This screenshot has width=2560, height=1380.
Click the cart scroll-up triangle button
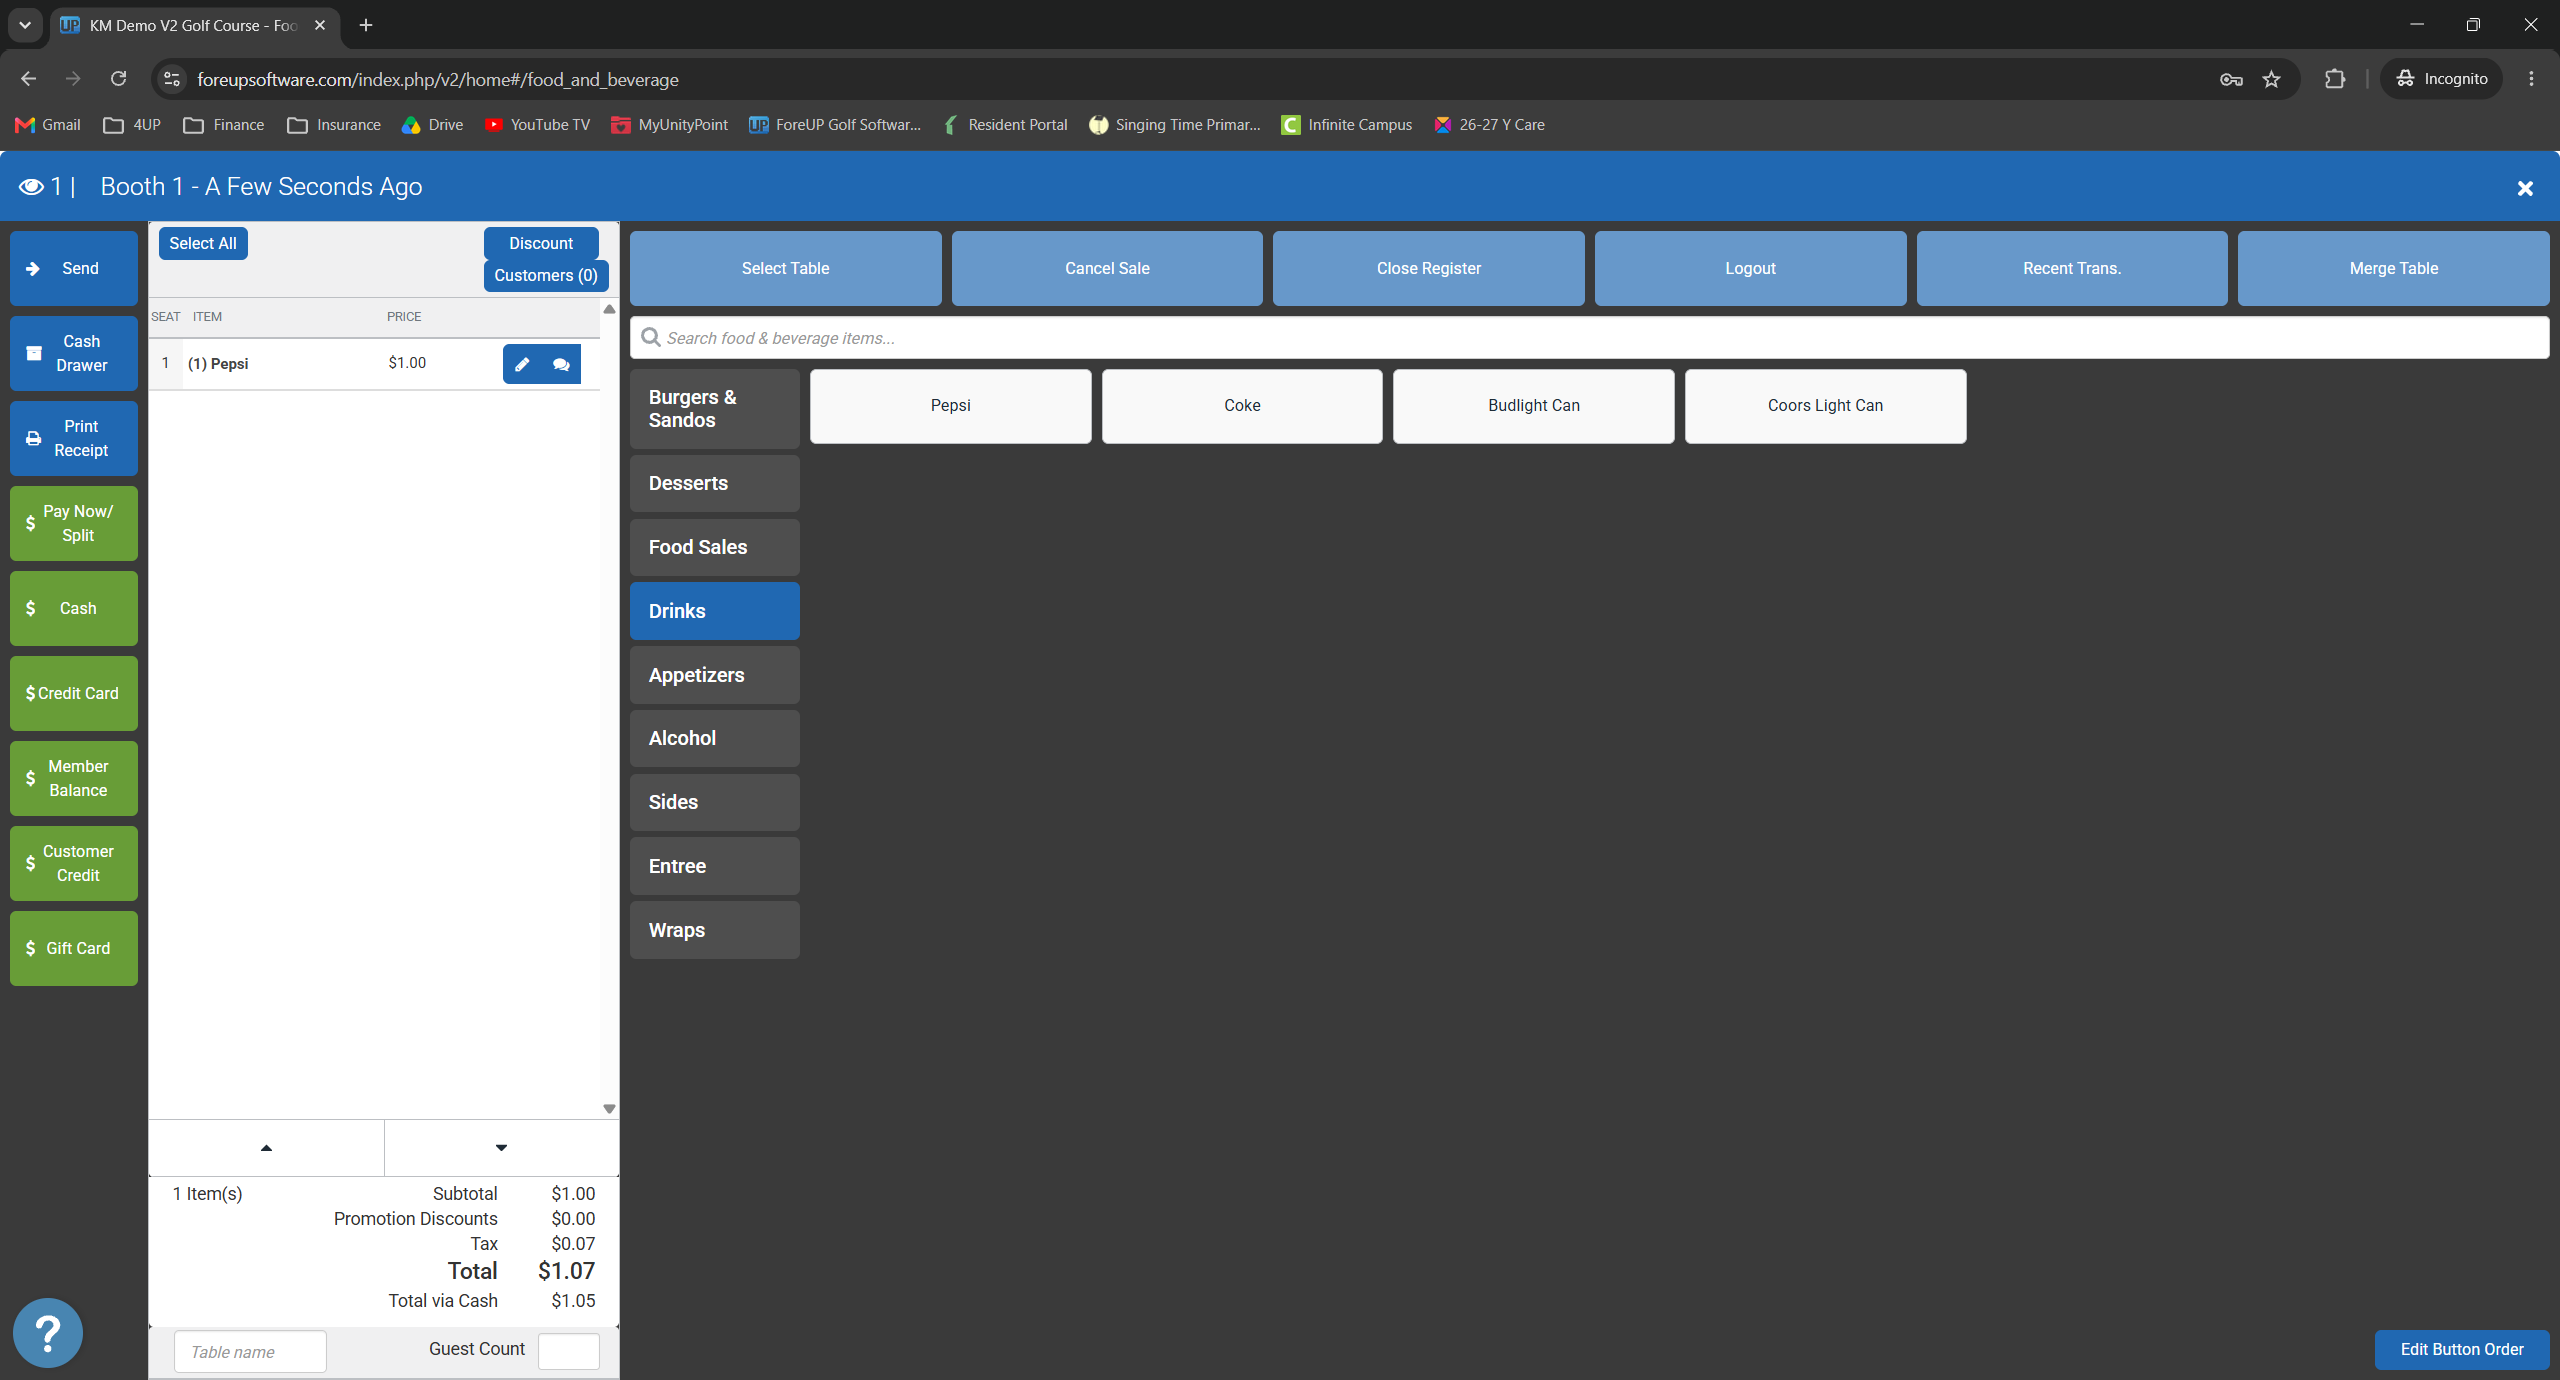tap(266, 1148)
